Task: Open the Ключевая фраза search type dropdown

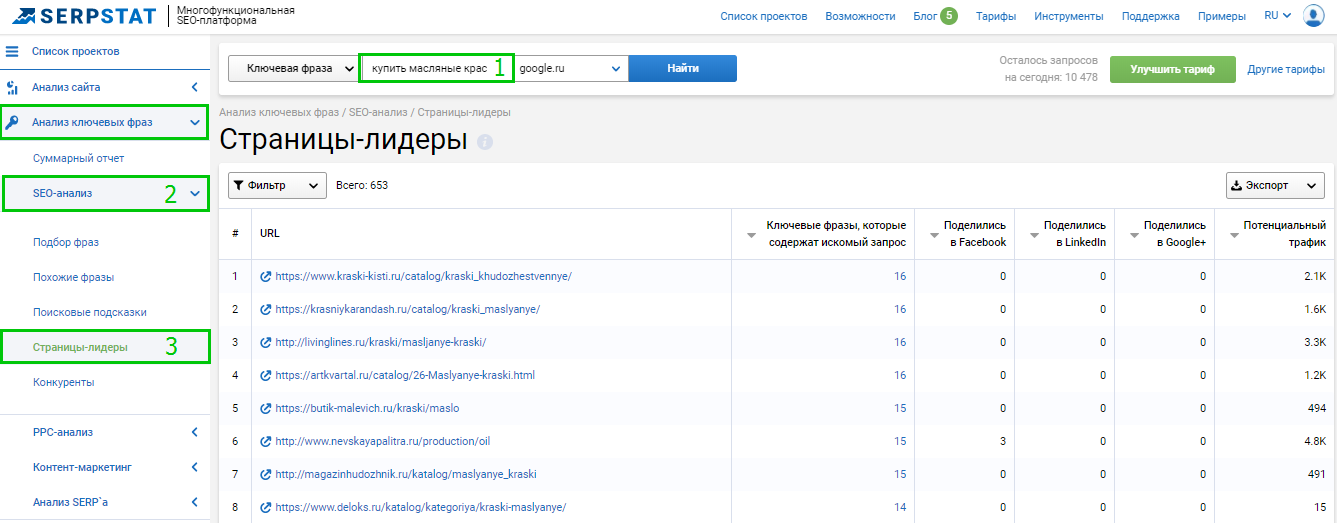Action: click(x=294, y=68)
